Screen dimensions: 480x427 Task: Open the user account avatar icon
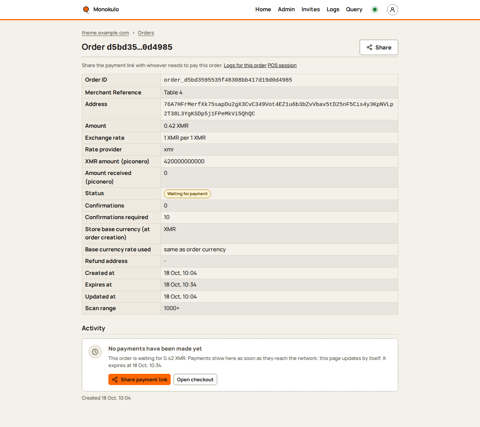pos(392,10)
